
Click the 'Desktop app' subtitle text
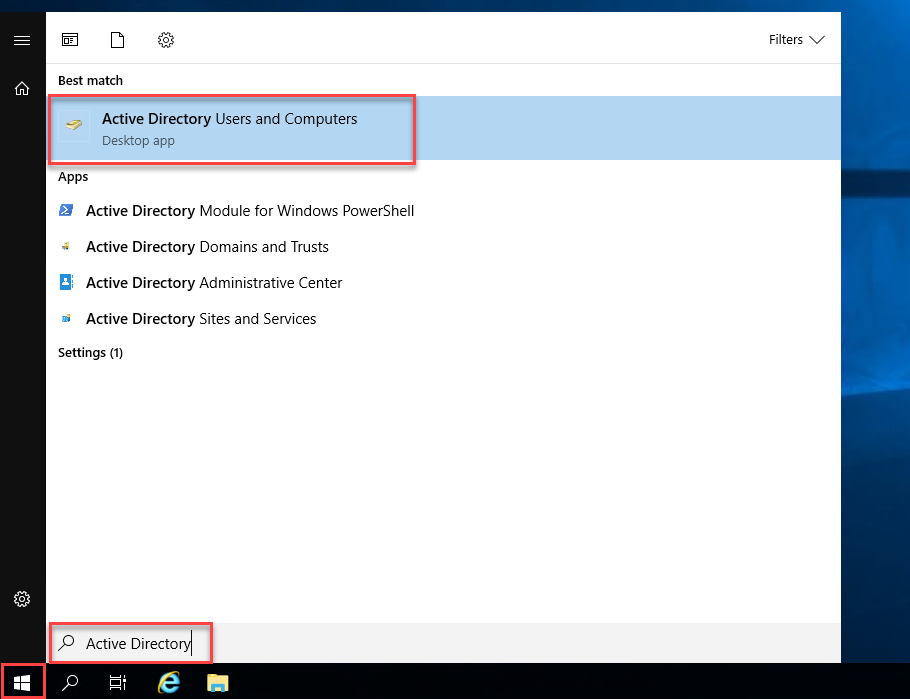[x=138, y=140]
